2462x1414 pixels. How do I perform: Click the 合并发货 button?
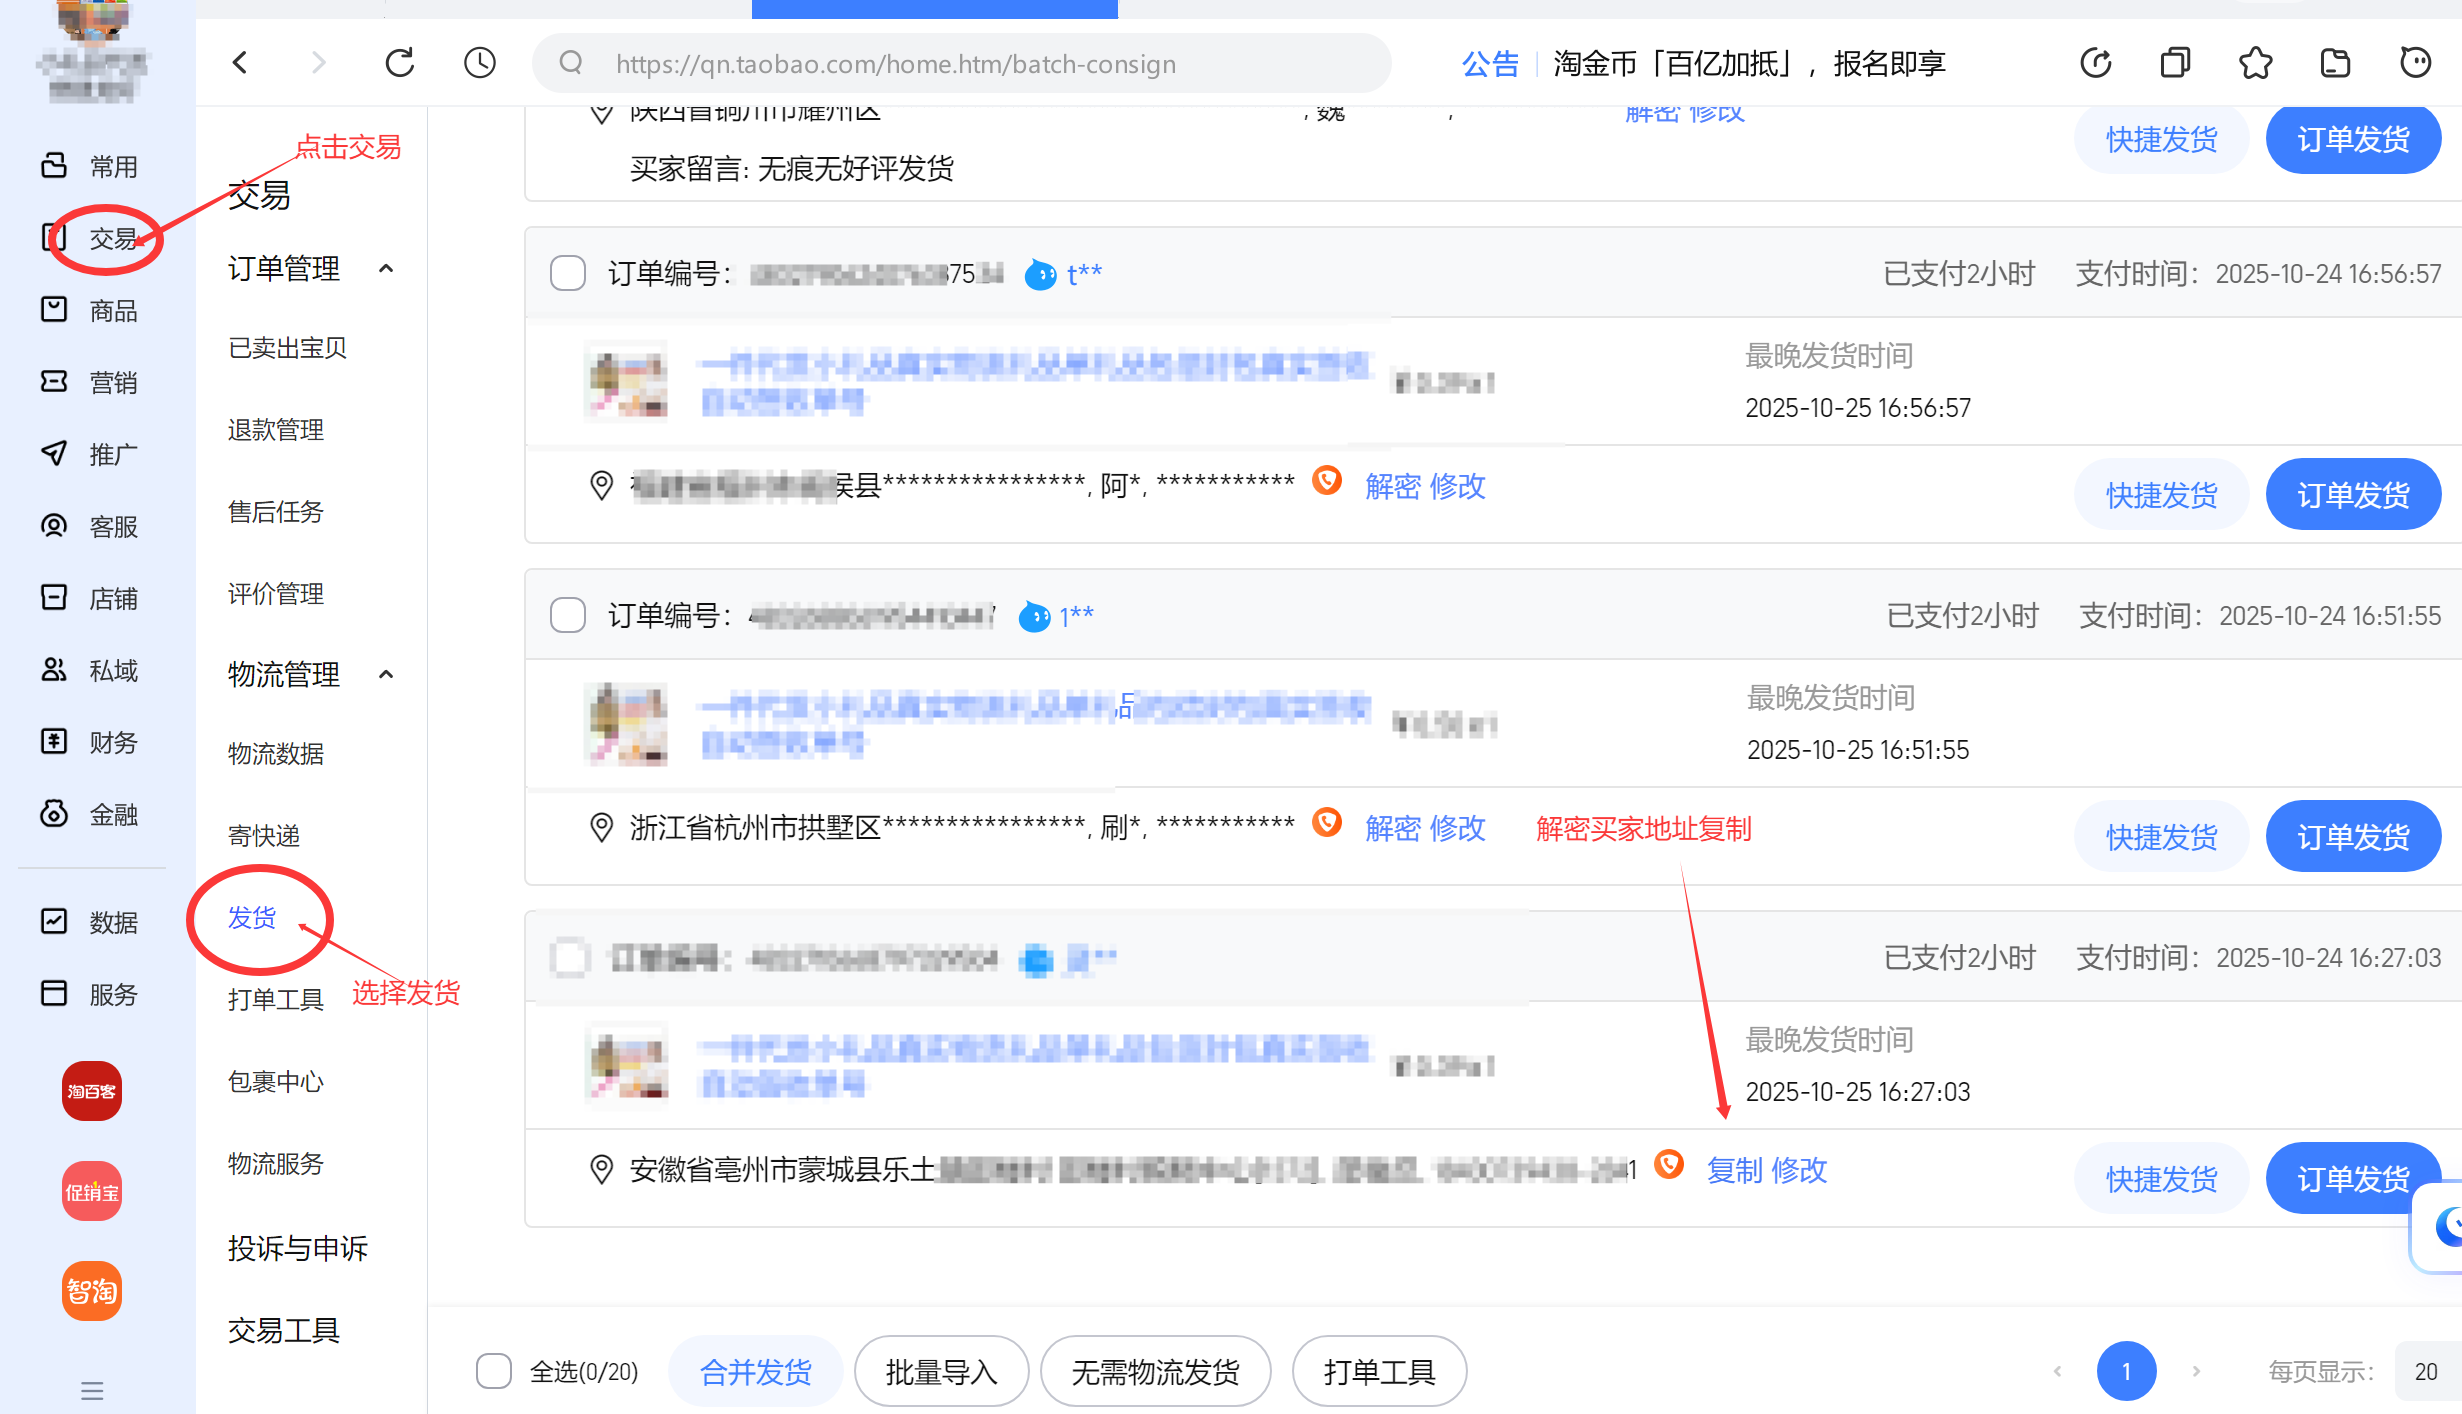pyautogui.click(x=756, y=1371)
